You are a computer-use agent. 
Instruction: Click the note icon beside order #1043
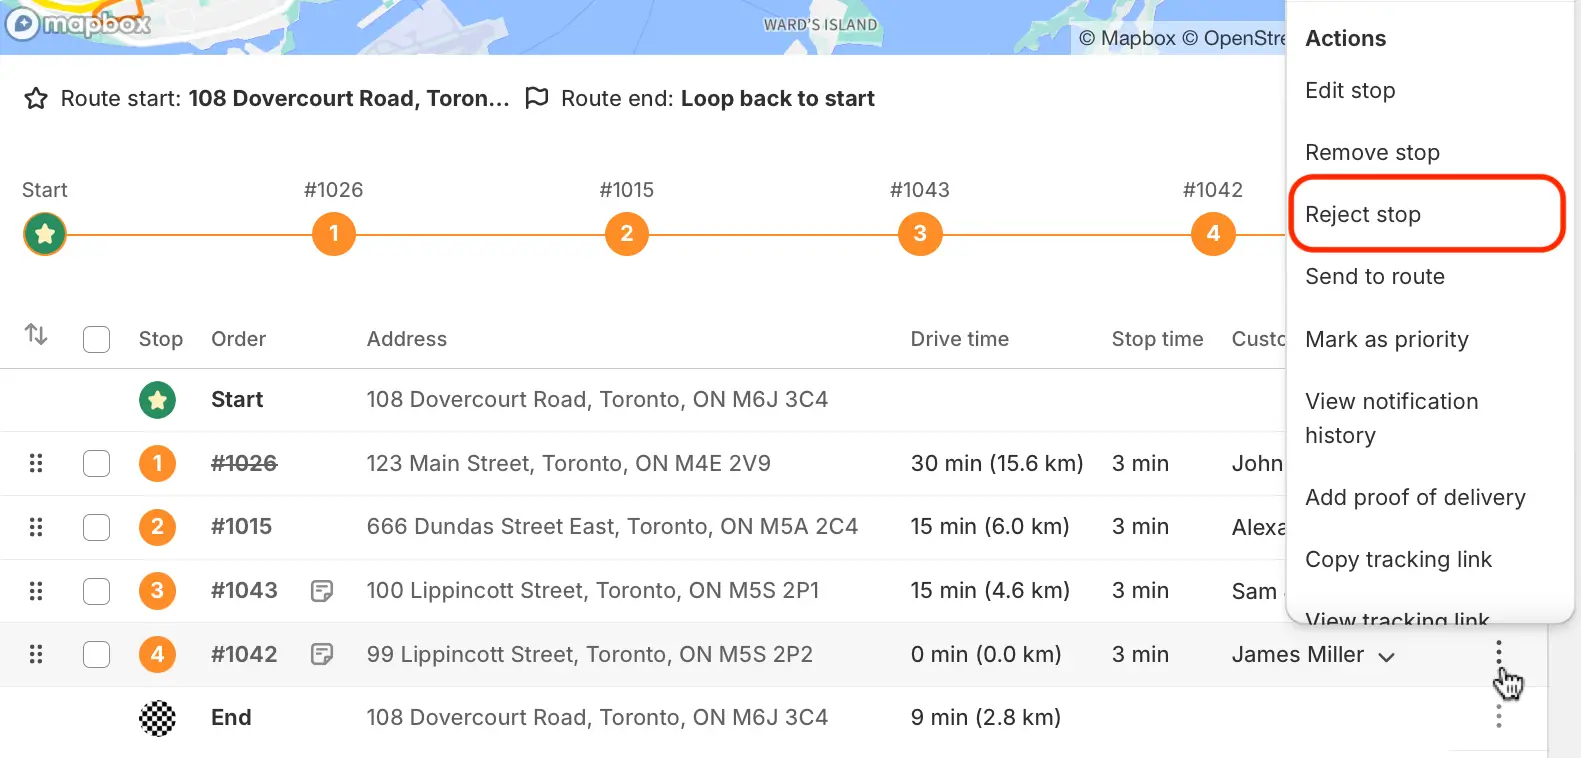click(x=322, y=591)
